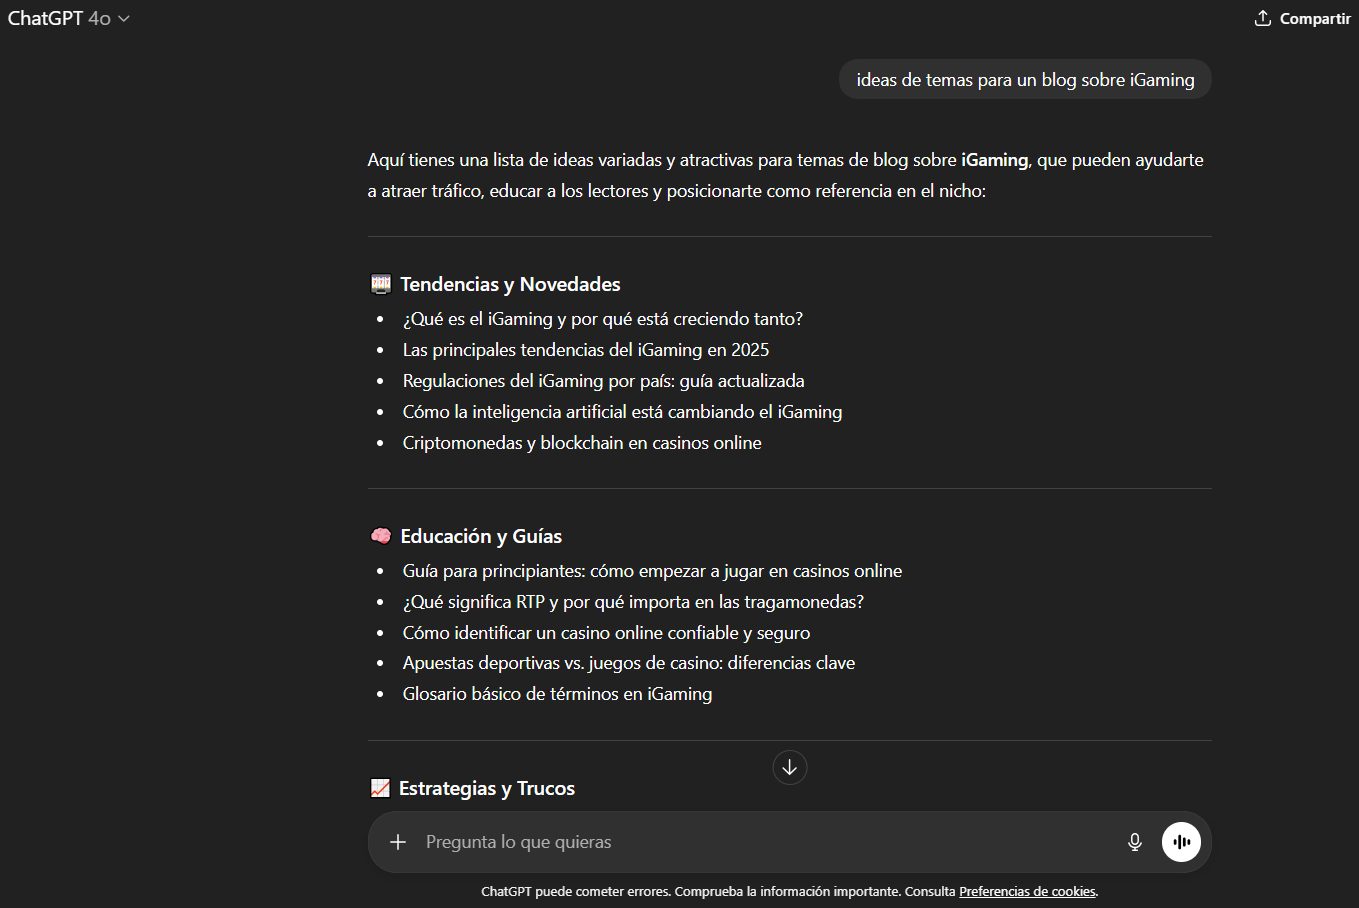The height and width of the screenshot is (908, 1359).
Task: Click the plus icon to attach files
Action: coord(398,841)
